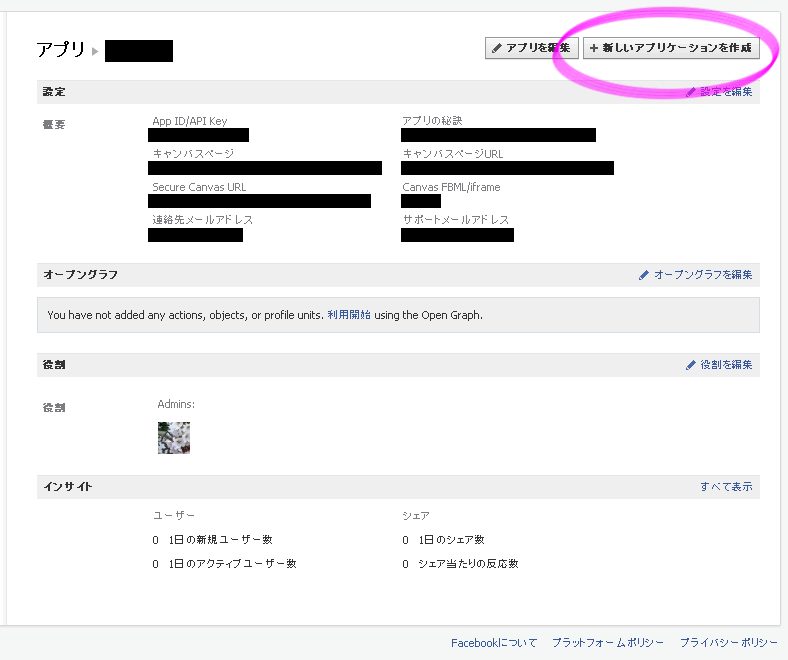Screen dimensions: 788x660
Task: Click 新しいアプリケーションを作成 button
Action: click(671, 48)
